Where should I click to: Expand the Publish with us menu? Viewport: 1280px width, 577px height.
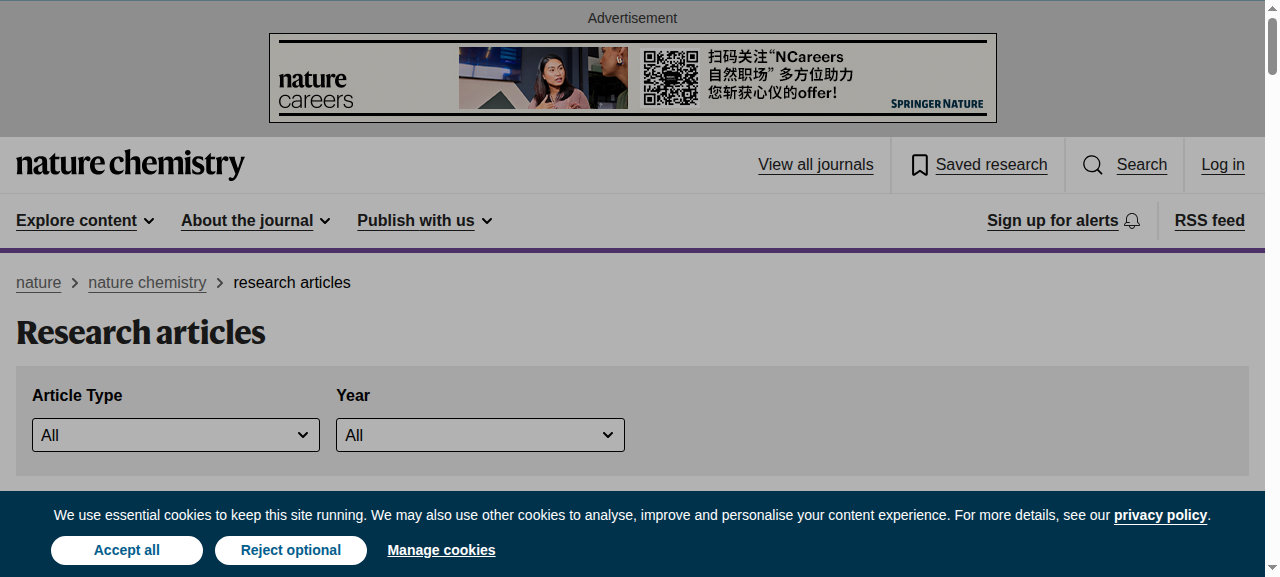click(425, 221)
